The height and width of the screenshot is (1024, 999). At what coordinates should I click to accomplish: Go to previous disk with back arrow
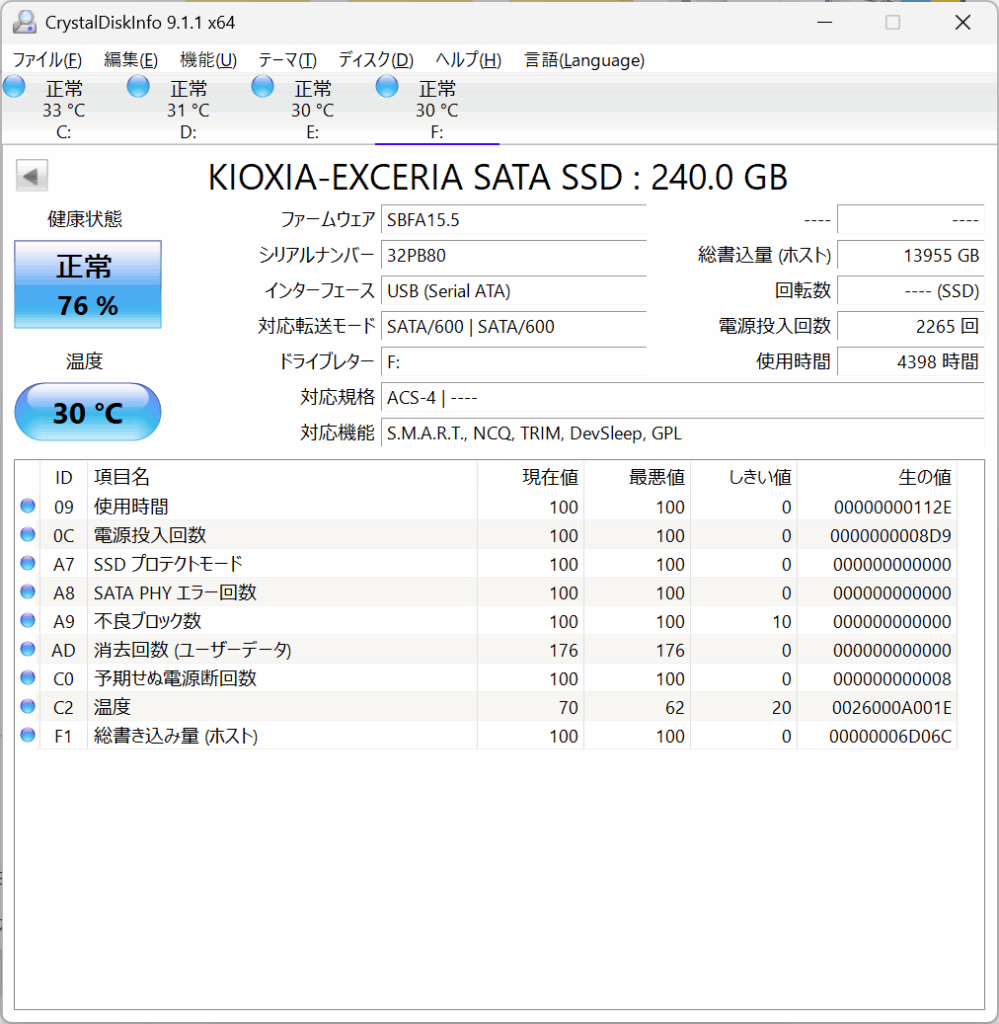coord(32,176)
